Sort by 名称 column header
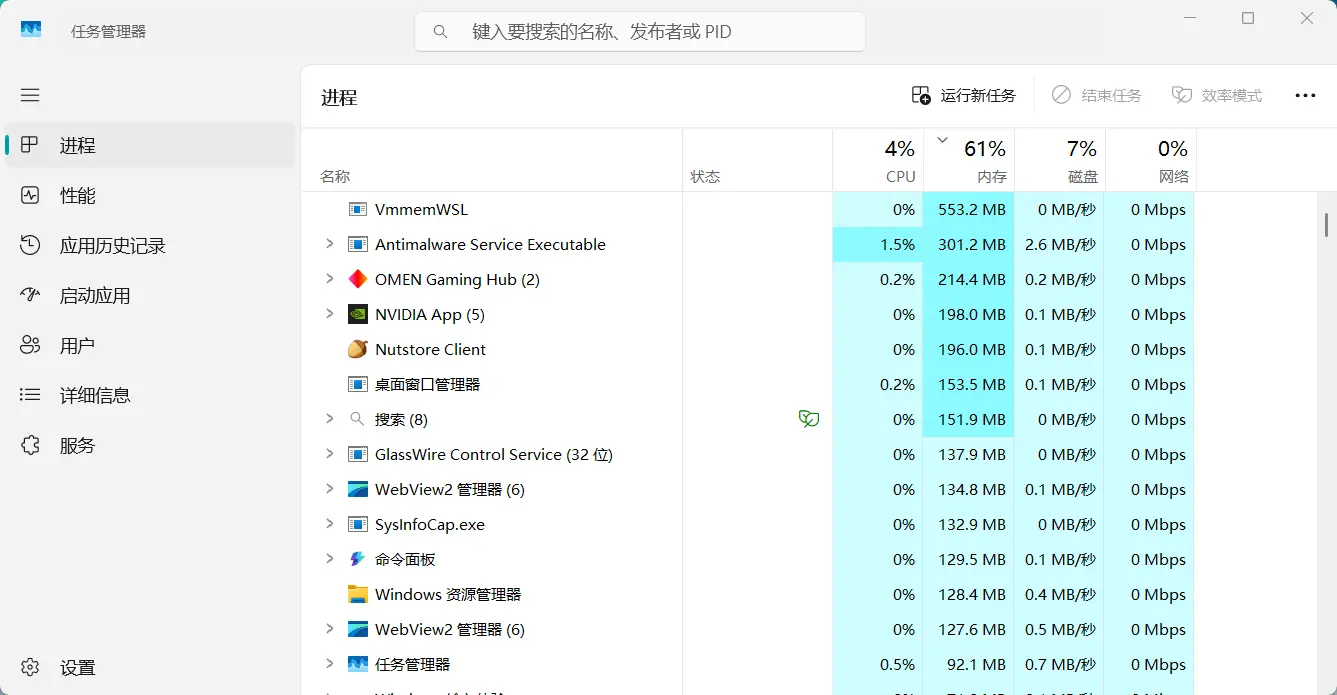The height and width of the screenshot is (695, 1337). coord(492,160)
